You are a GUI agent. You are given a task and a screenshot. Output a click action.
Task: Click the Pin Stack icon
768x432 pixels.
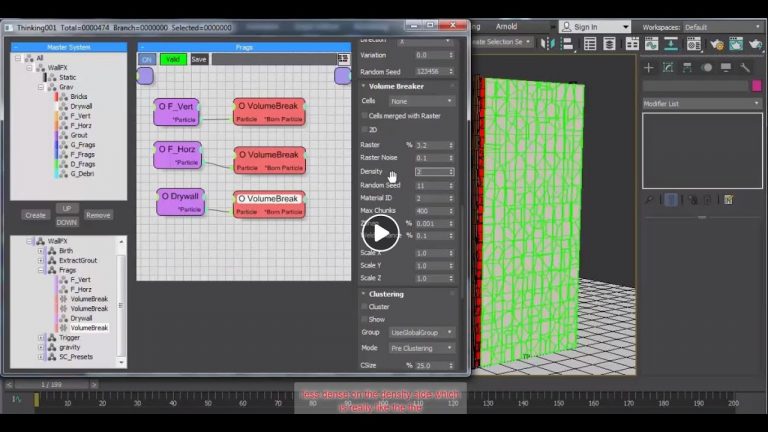click(649, 200)
